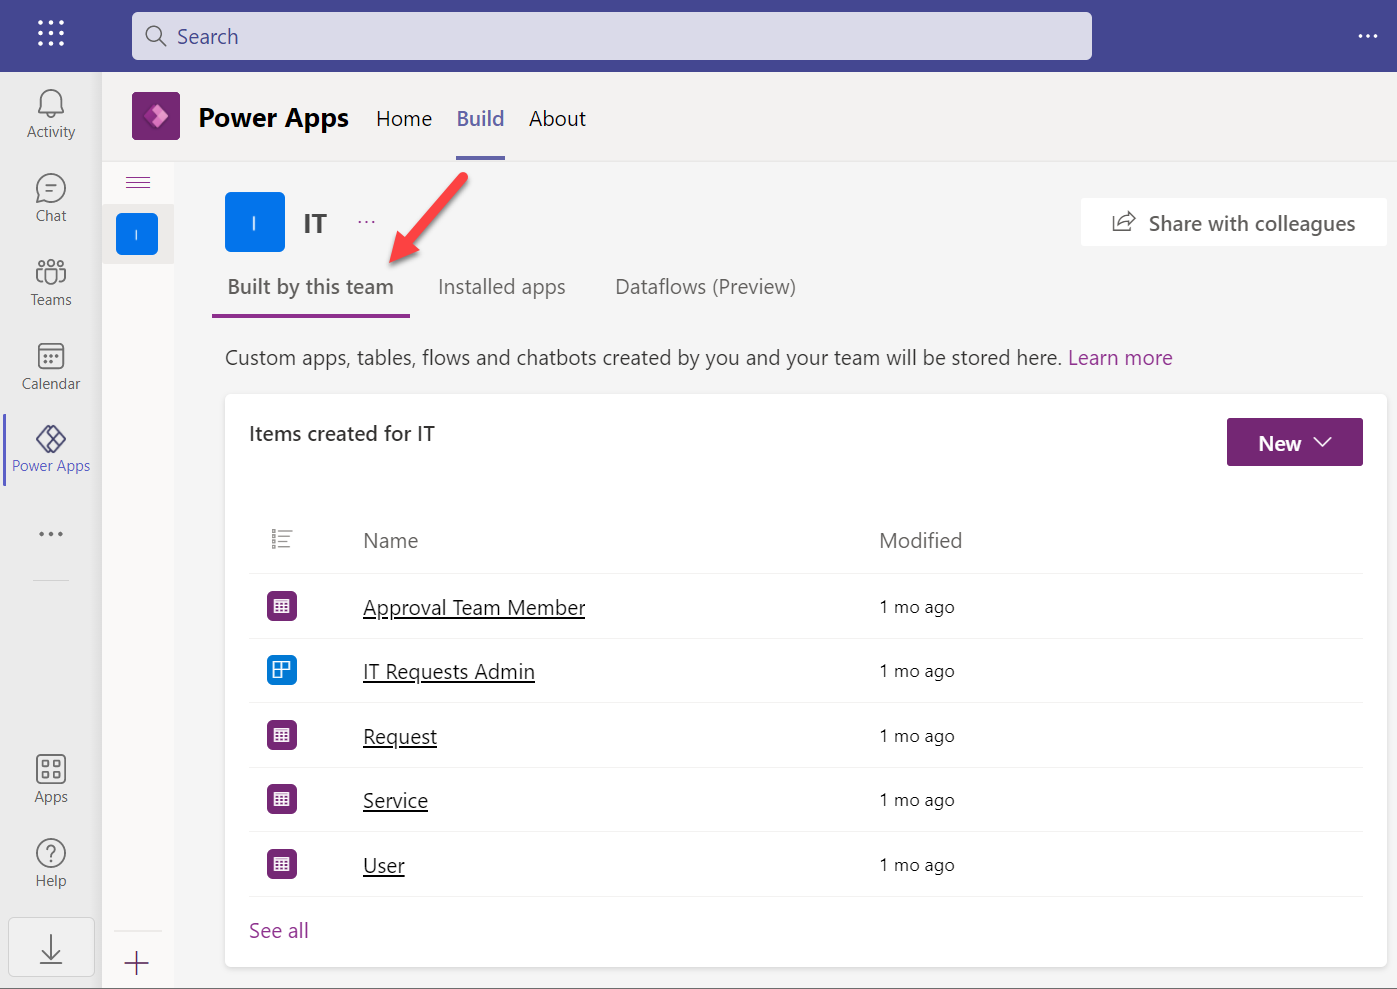The image size is (1397, 989).
Task: Click the list view icon in table header
Action: coord(282,540)
